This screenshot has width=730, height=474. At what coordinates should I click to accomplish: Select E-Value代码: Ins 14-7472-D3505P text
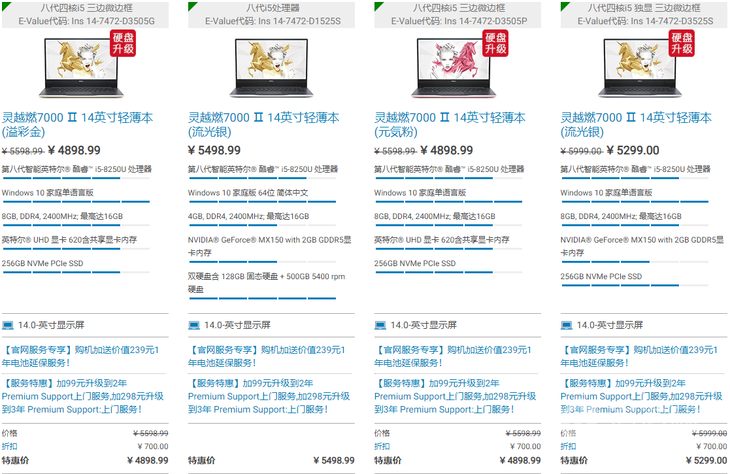(x=459, y=21)
